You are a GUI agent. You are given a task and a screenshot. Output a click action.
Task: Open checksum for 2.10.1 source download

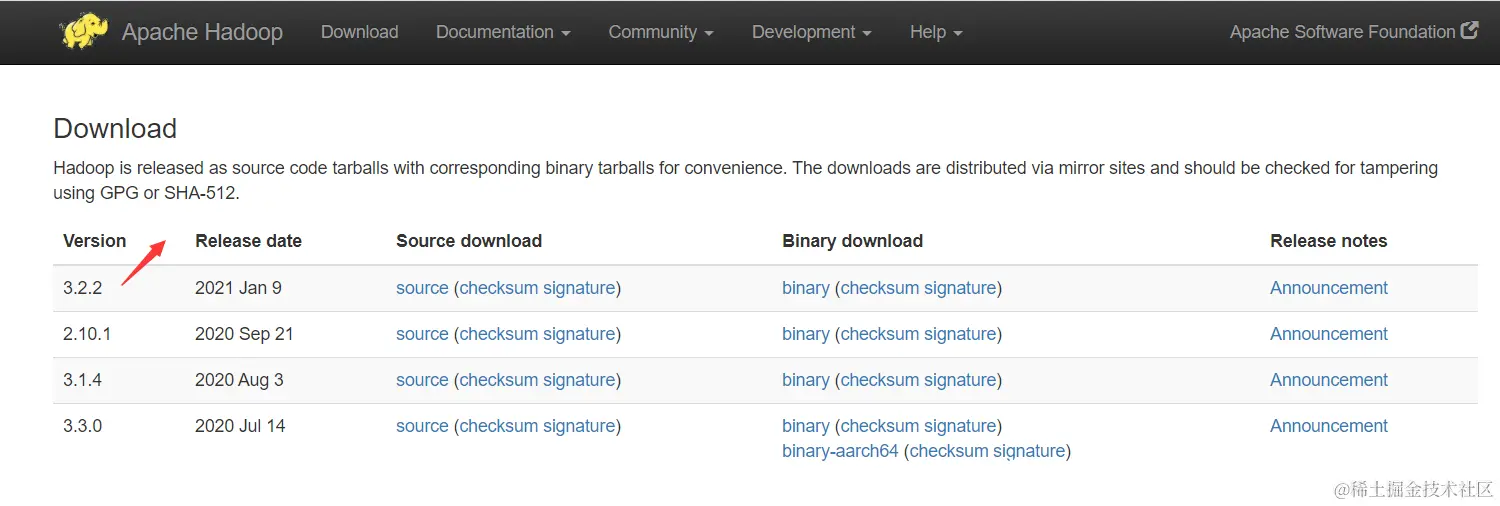click(498, 334)
